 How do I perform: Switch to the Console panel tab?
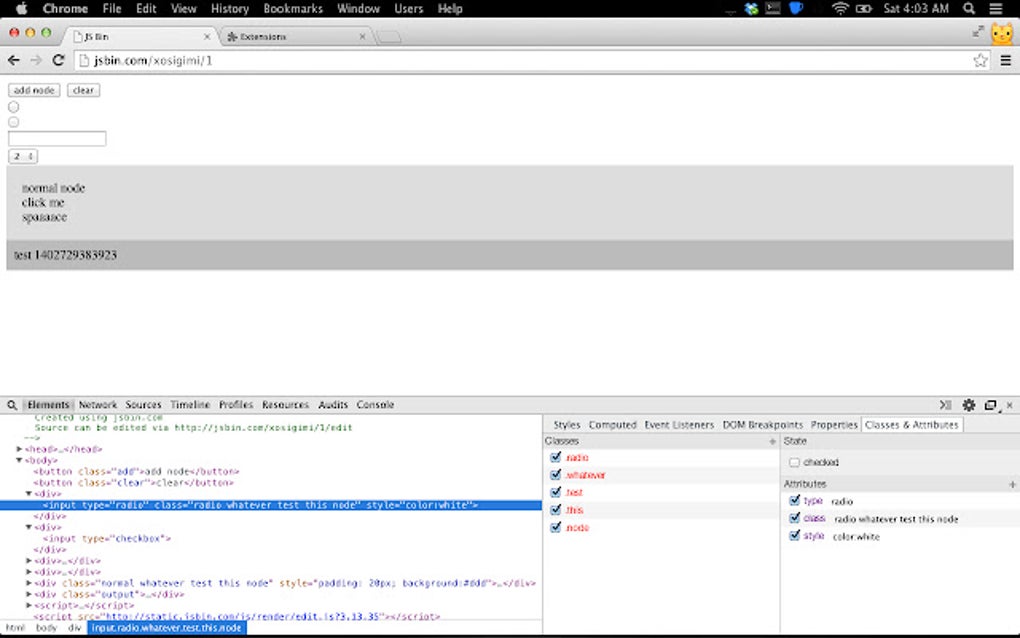click(x=375, y=405)
